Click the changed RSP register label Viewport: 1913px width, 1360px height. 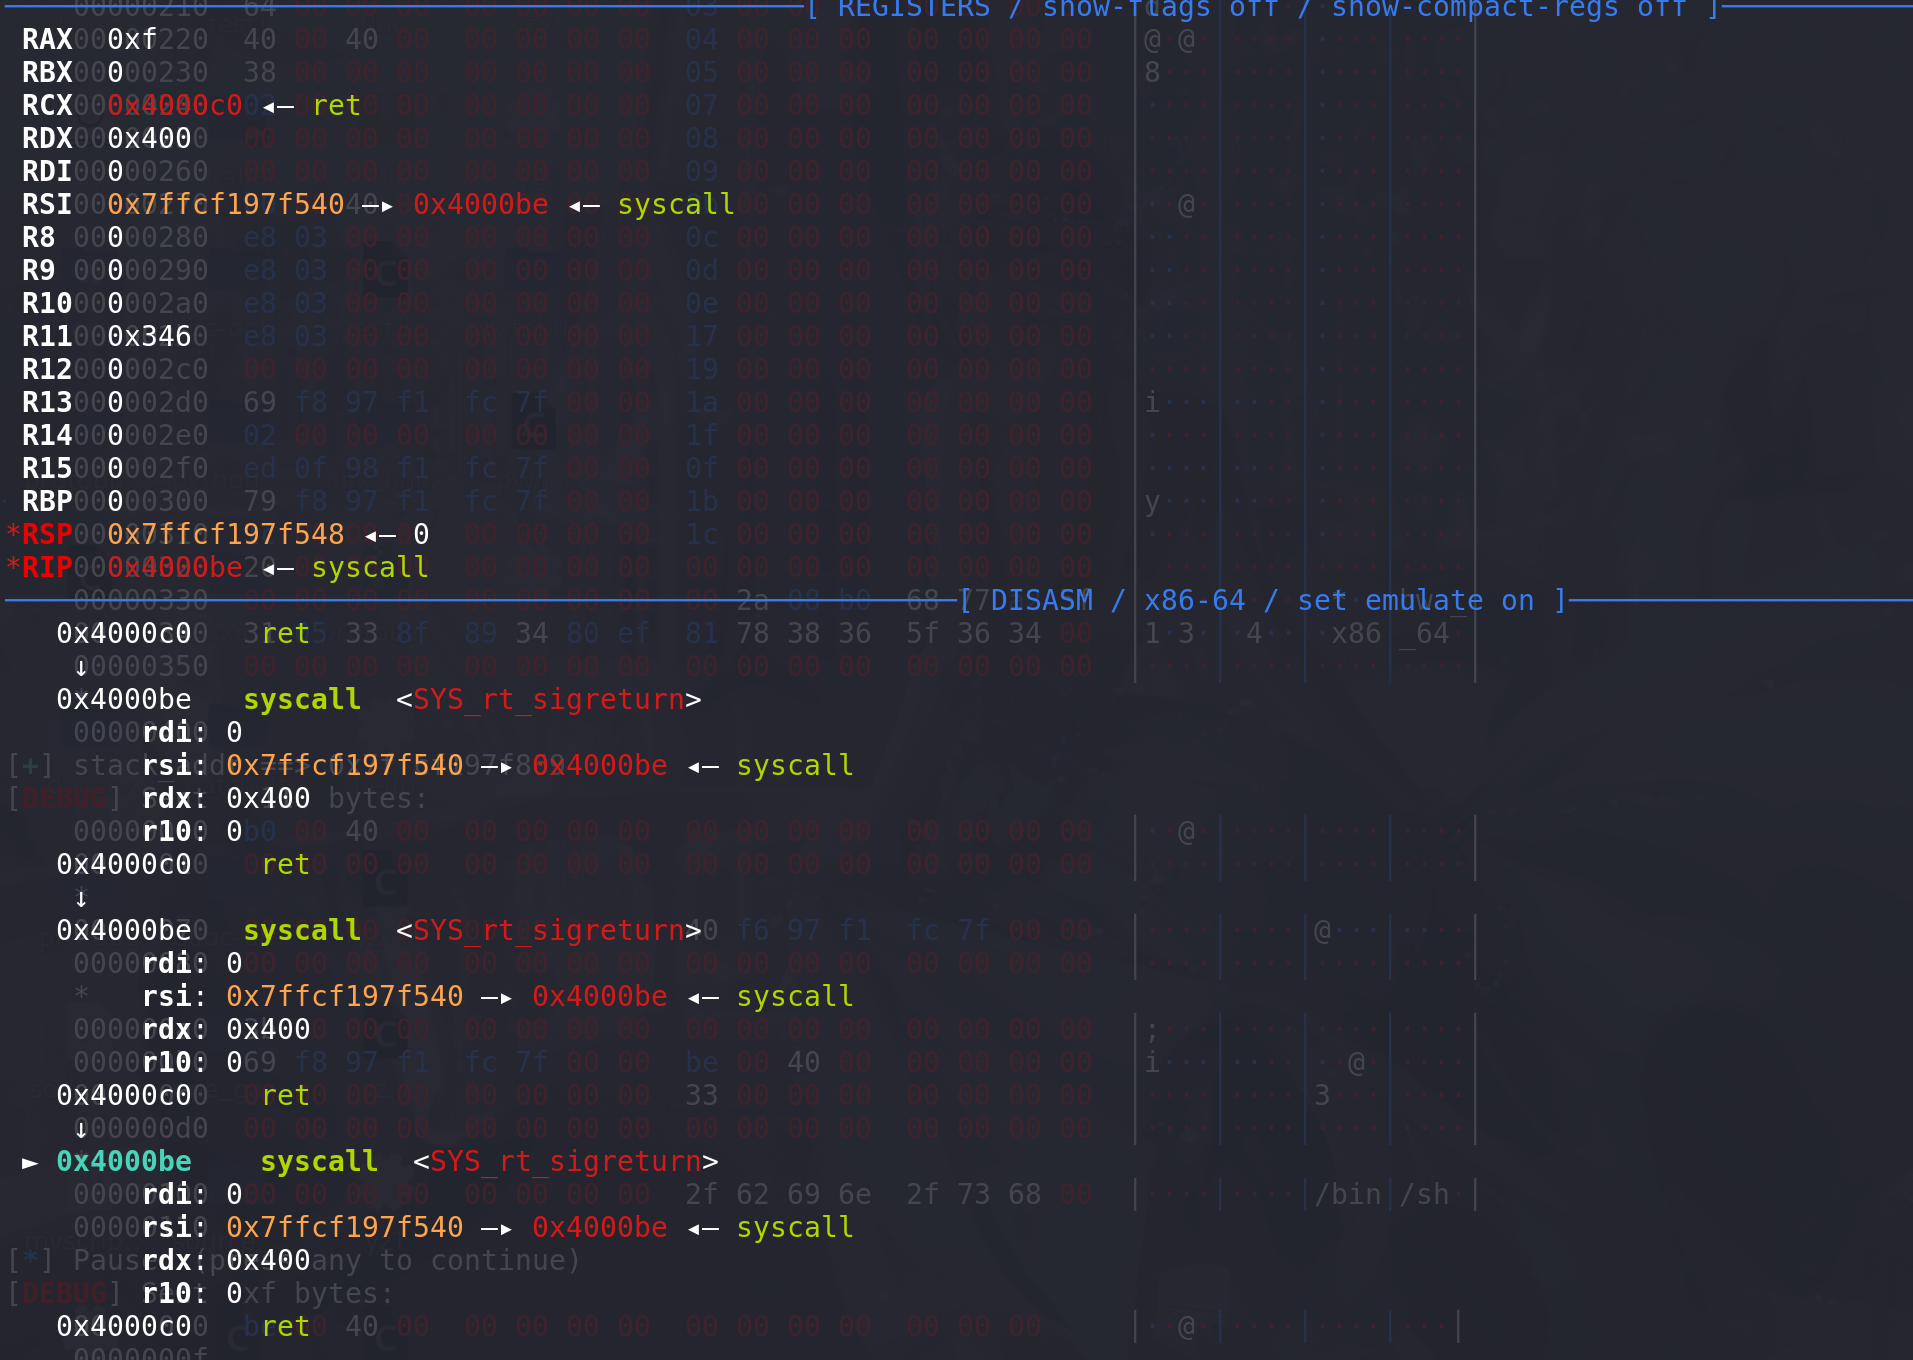point(47,534)
